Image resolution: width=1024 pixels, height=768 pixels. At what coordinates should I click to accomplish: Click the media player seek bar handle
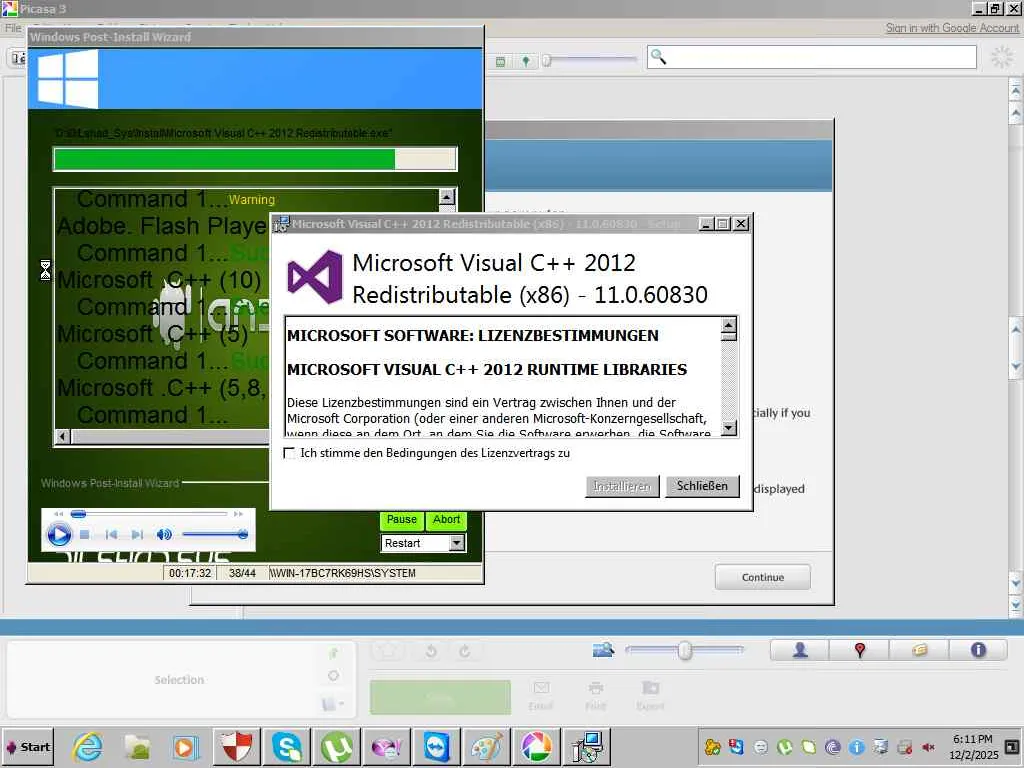pyautogui.click(x=78, y=515)
